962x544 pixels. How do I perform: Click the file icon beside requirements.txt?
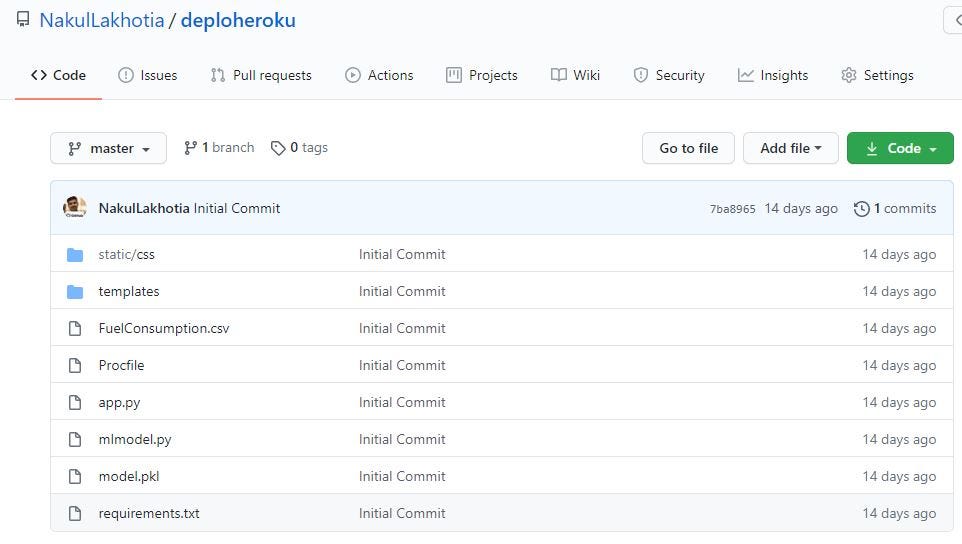[x=75, y=513]
